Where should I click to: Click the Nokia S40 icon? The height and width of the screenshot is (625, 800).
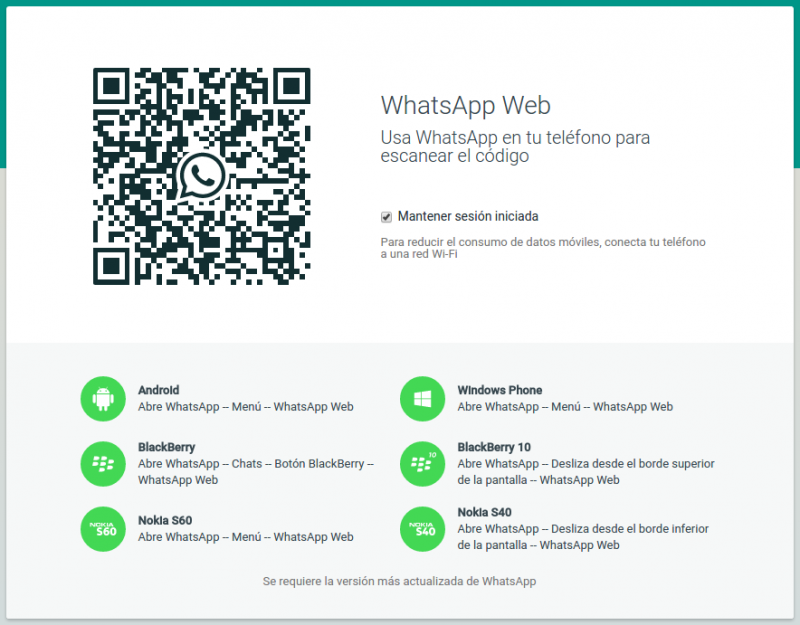422,529
